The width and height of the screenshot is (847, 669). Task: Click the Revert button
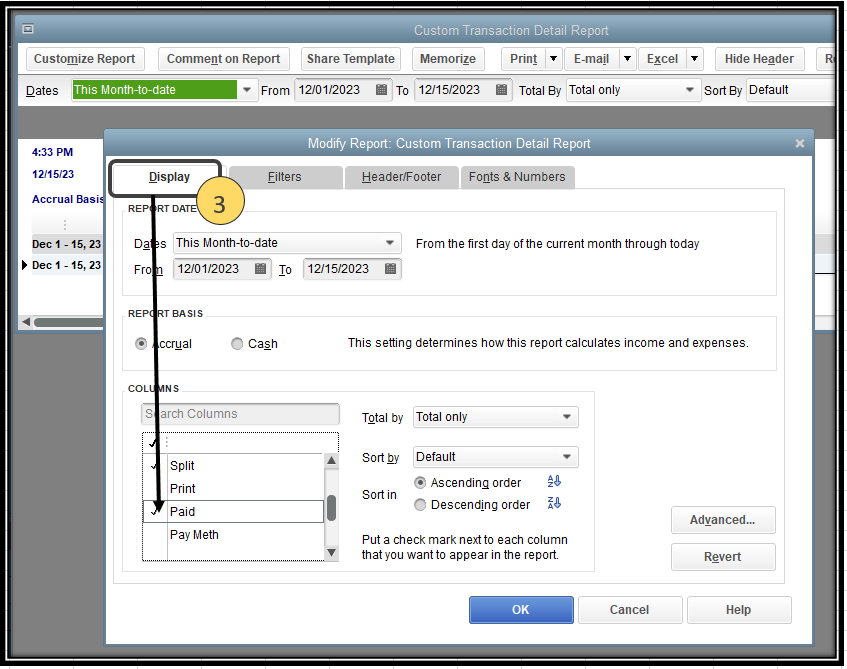point(722,557)
